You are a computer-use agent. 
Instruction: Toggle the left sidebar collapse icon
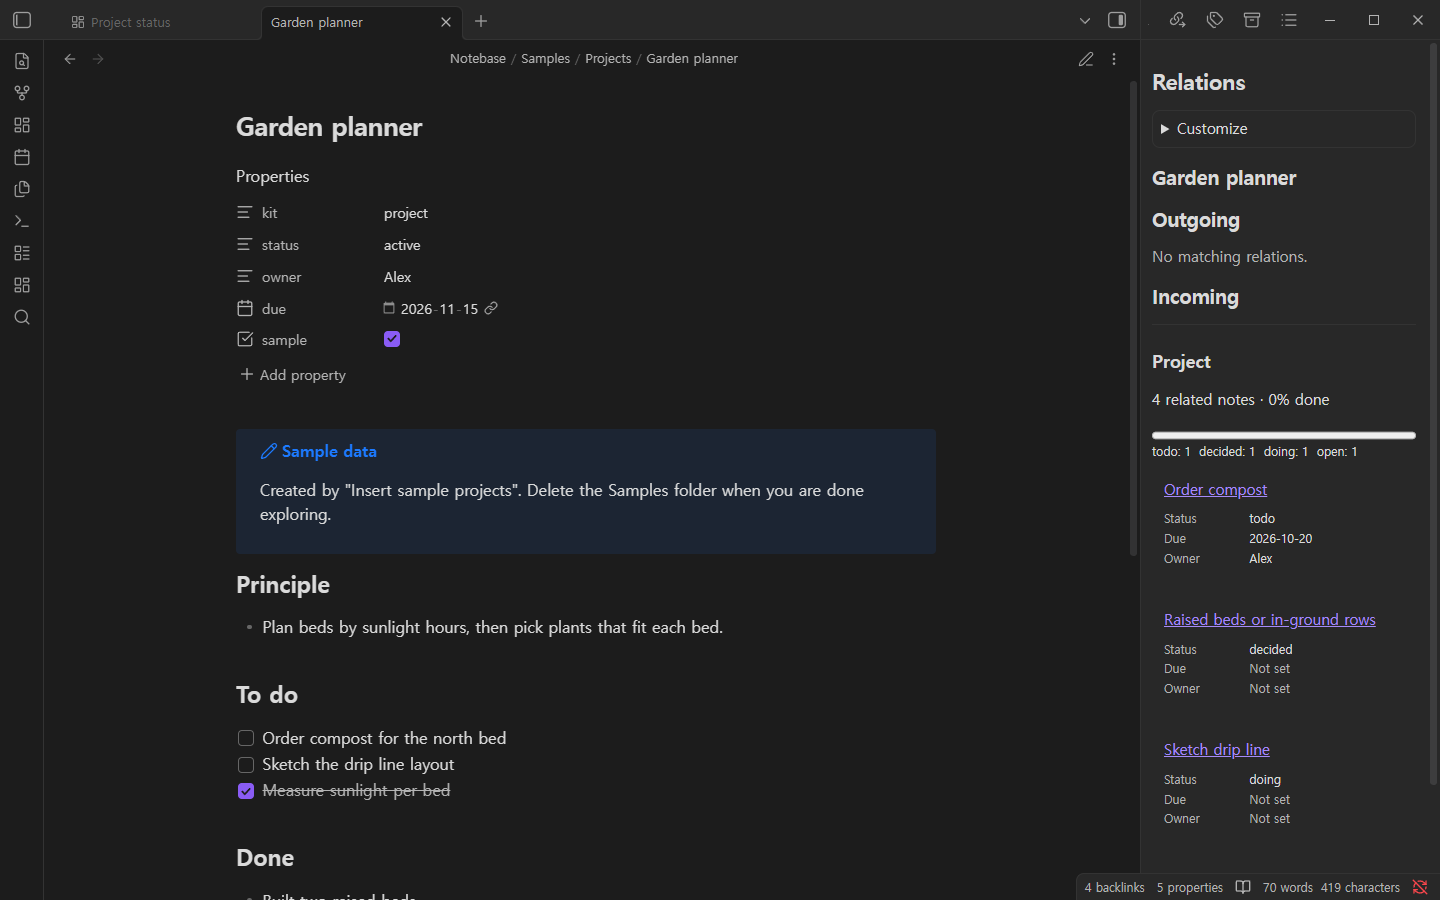pyautogui.click(x=22, y=20)
